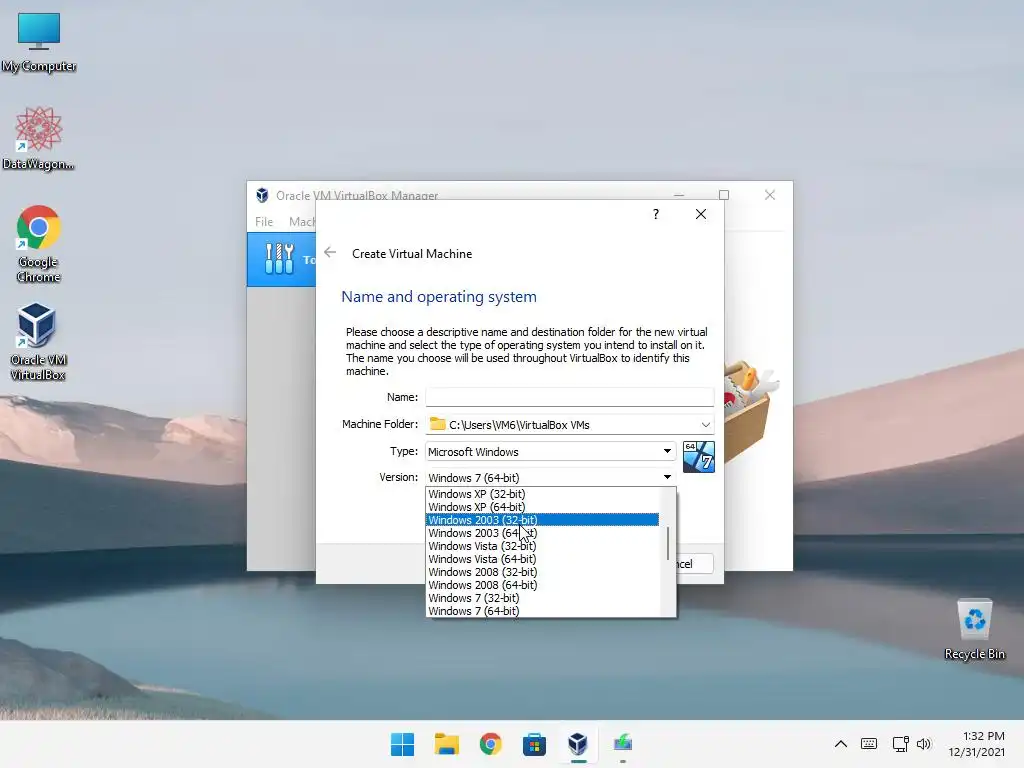Open touch keyboard tray icon

(x=869, y=744)
